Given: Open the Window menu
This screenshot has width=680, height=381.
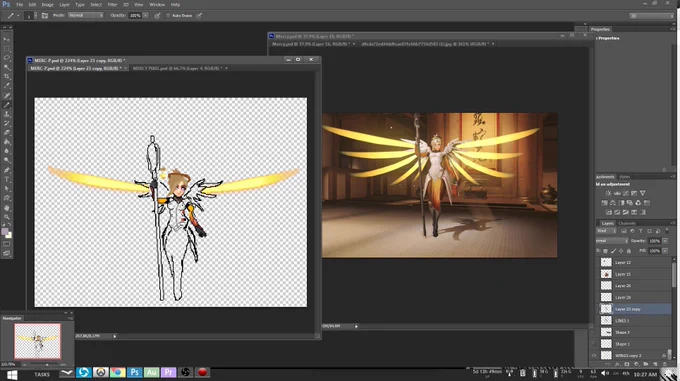Looking at the screenshot, I should click(157, 5).
